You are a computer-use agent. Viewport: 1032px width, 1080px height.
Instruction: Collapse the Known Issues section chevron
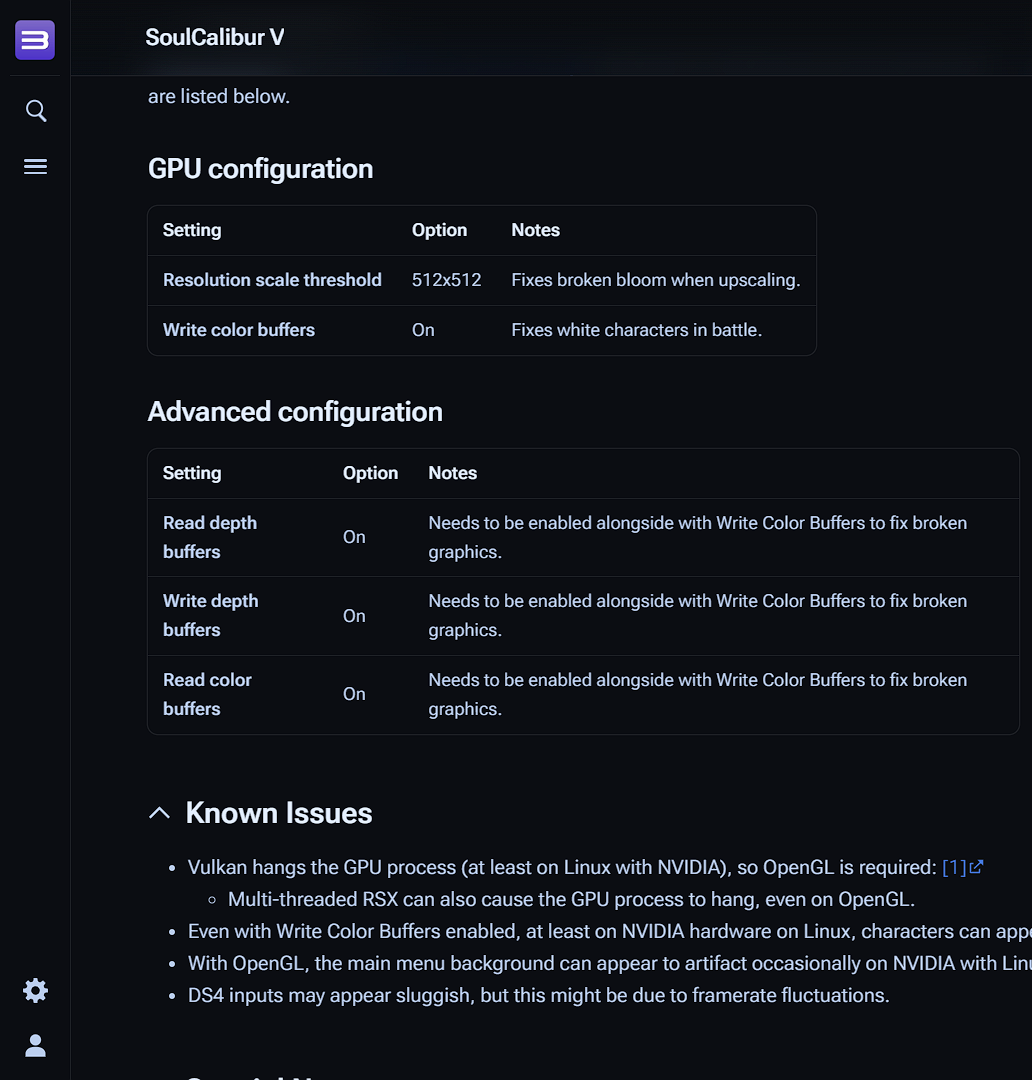point(159,813)
